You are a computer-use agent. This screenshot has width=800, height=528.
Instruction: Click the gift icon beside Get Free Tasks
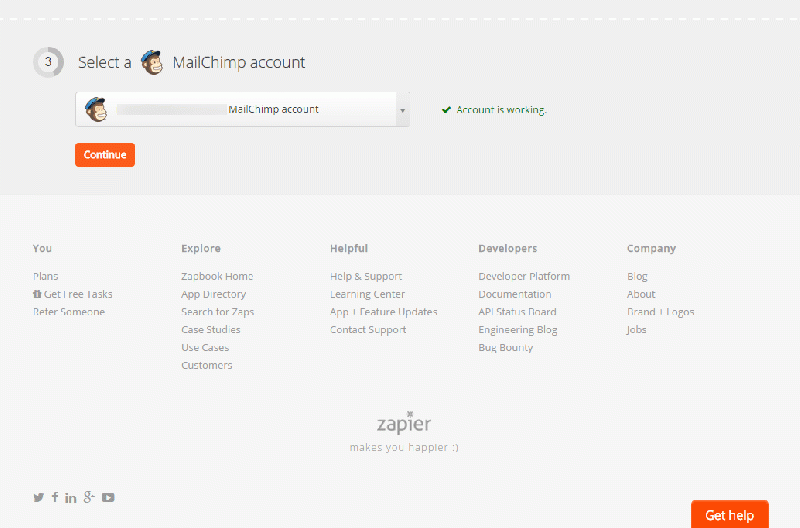(x=37, y=294)
